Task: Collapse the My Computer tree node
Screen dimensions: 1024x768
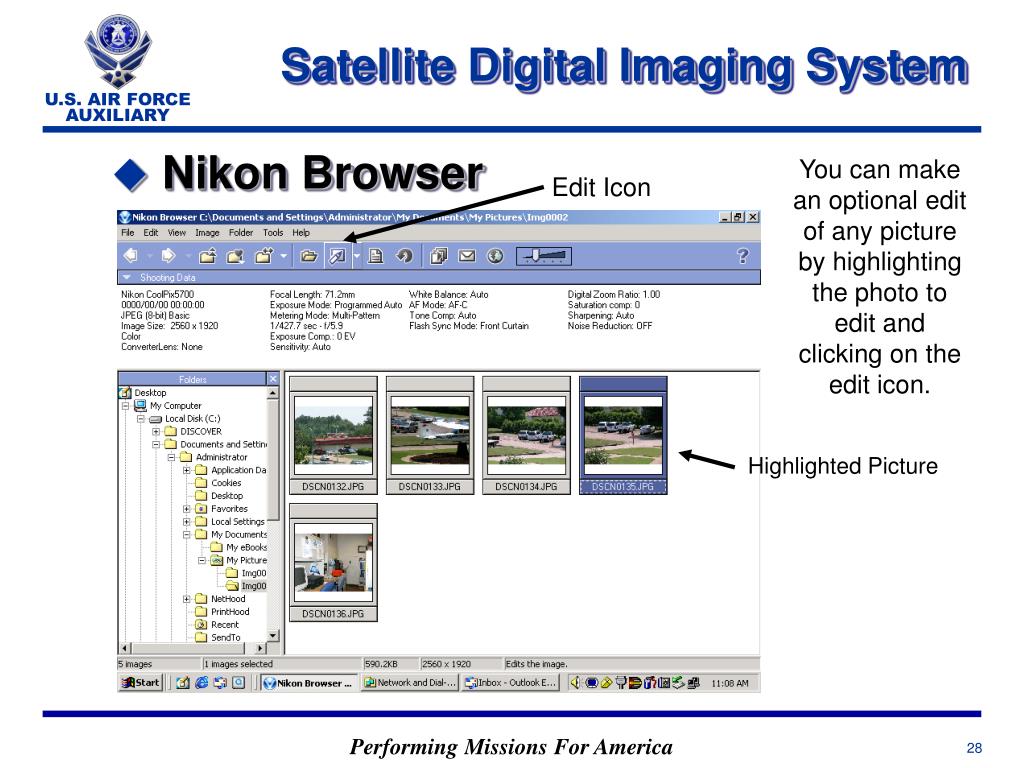Action: [125, 406]
